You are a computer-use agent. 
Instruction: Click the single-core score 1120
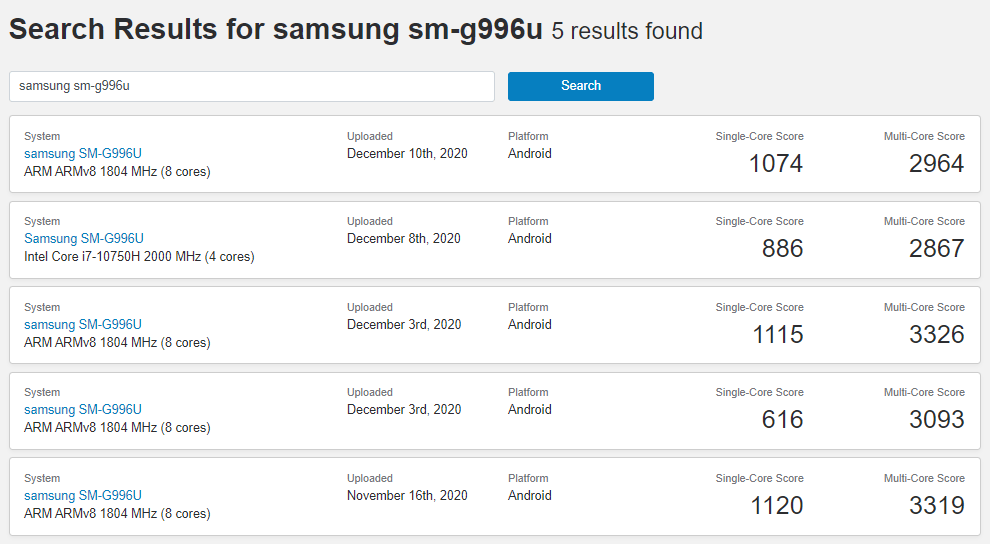(x=776, y=505)
